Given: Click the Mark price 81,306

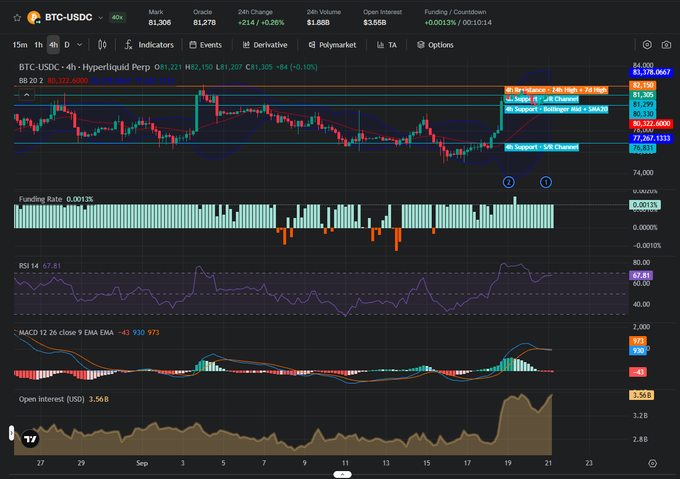Looking at the screenshot, I should coord(160,23).
